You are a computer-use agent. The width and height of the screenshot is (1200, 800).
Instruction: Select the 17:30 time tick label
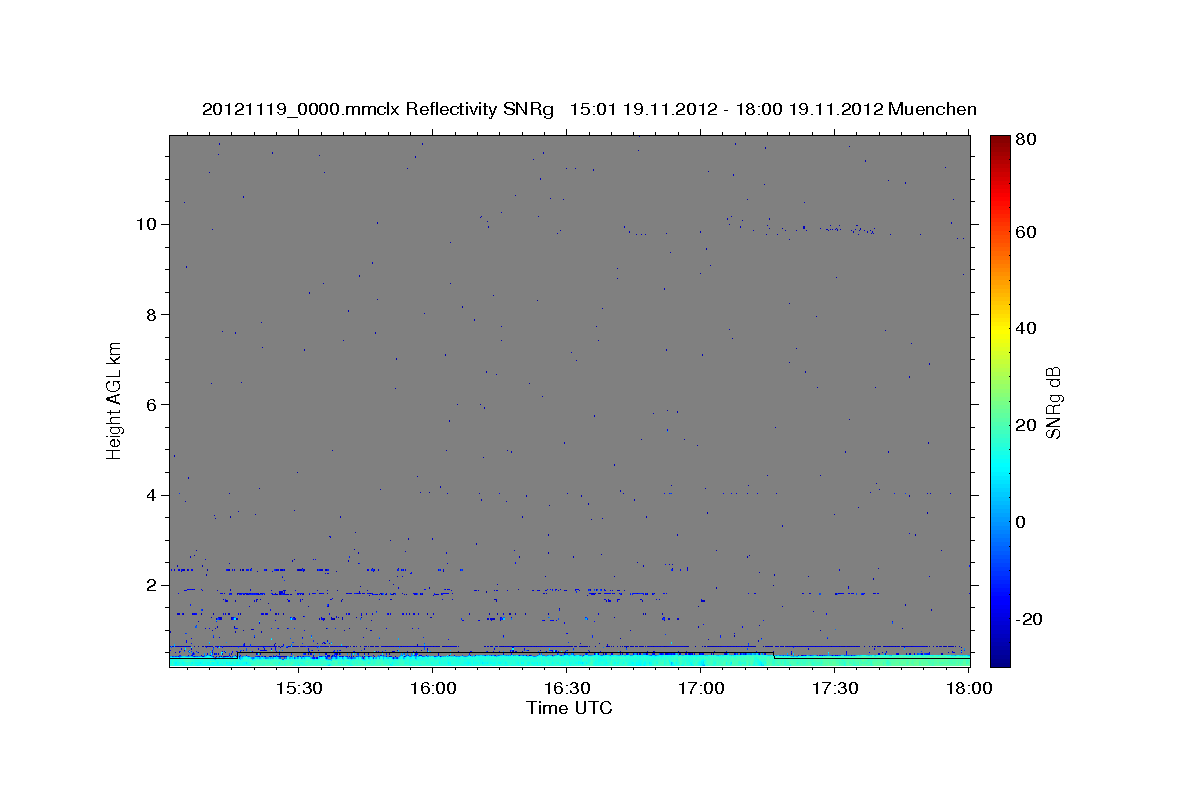pyautogui.click(x=835, y=689)
